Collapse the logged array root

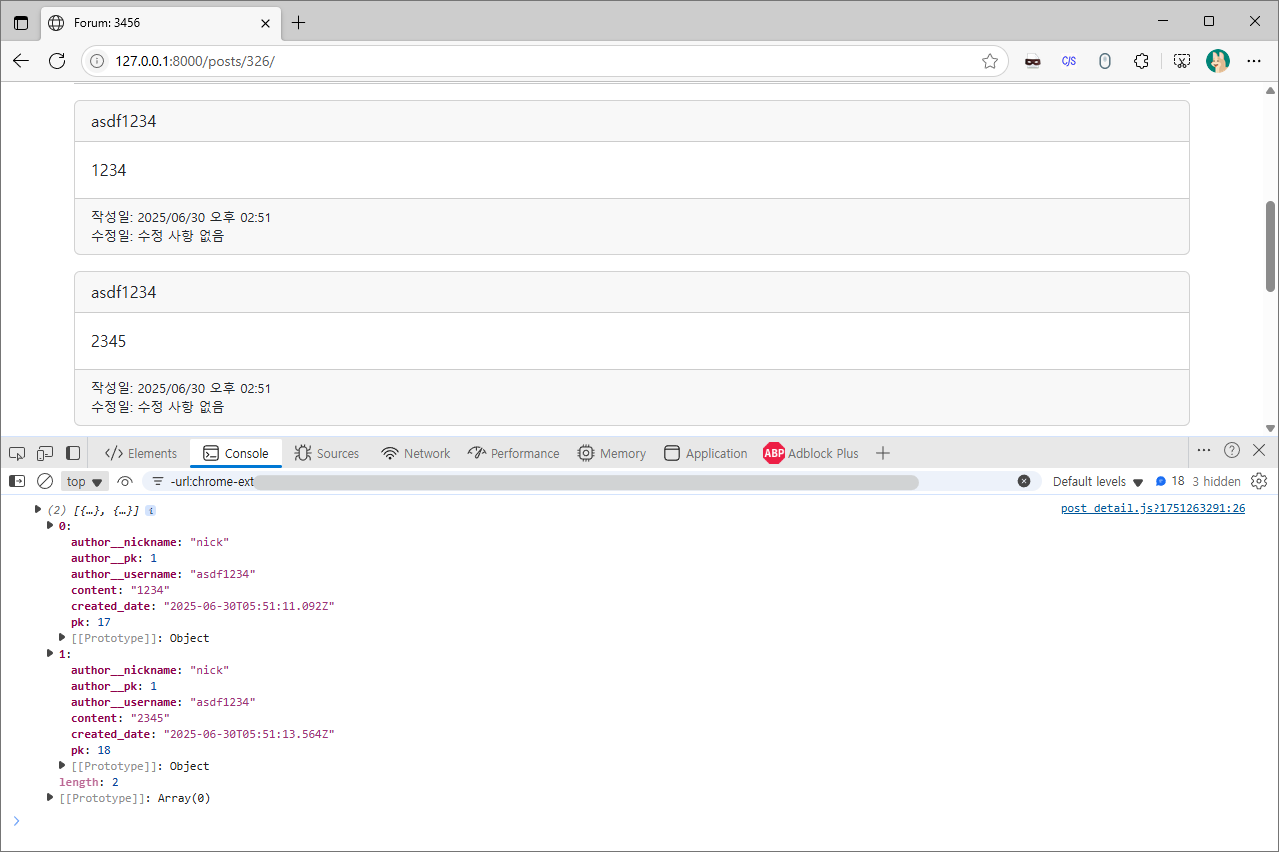(38, 509)
